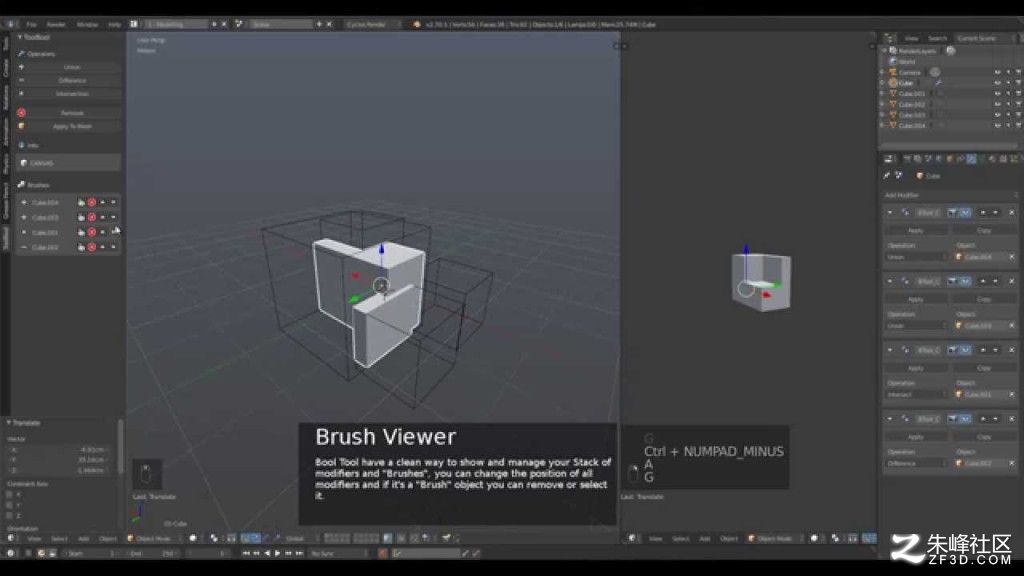Open the Render menu
The height and width of the screenshot is (576, 1024).
(x=56, y=24)
